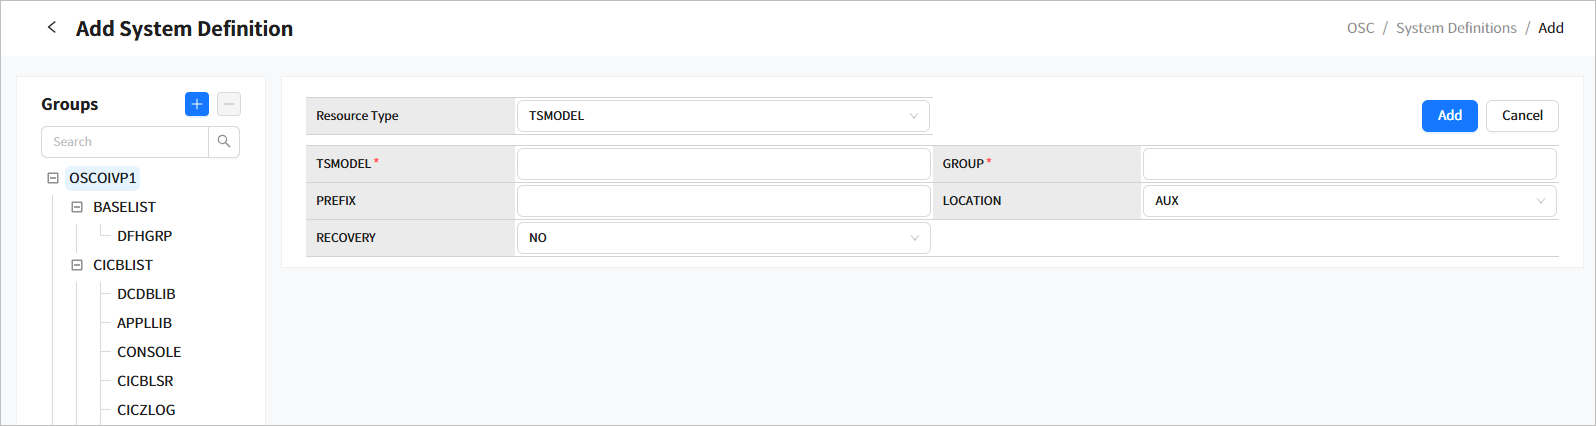1596x426 pixels.
Task: Click the blue plus icon to add group
Action: 197,104
